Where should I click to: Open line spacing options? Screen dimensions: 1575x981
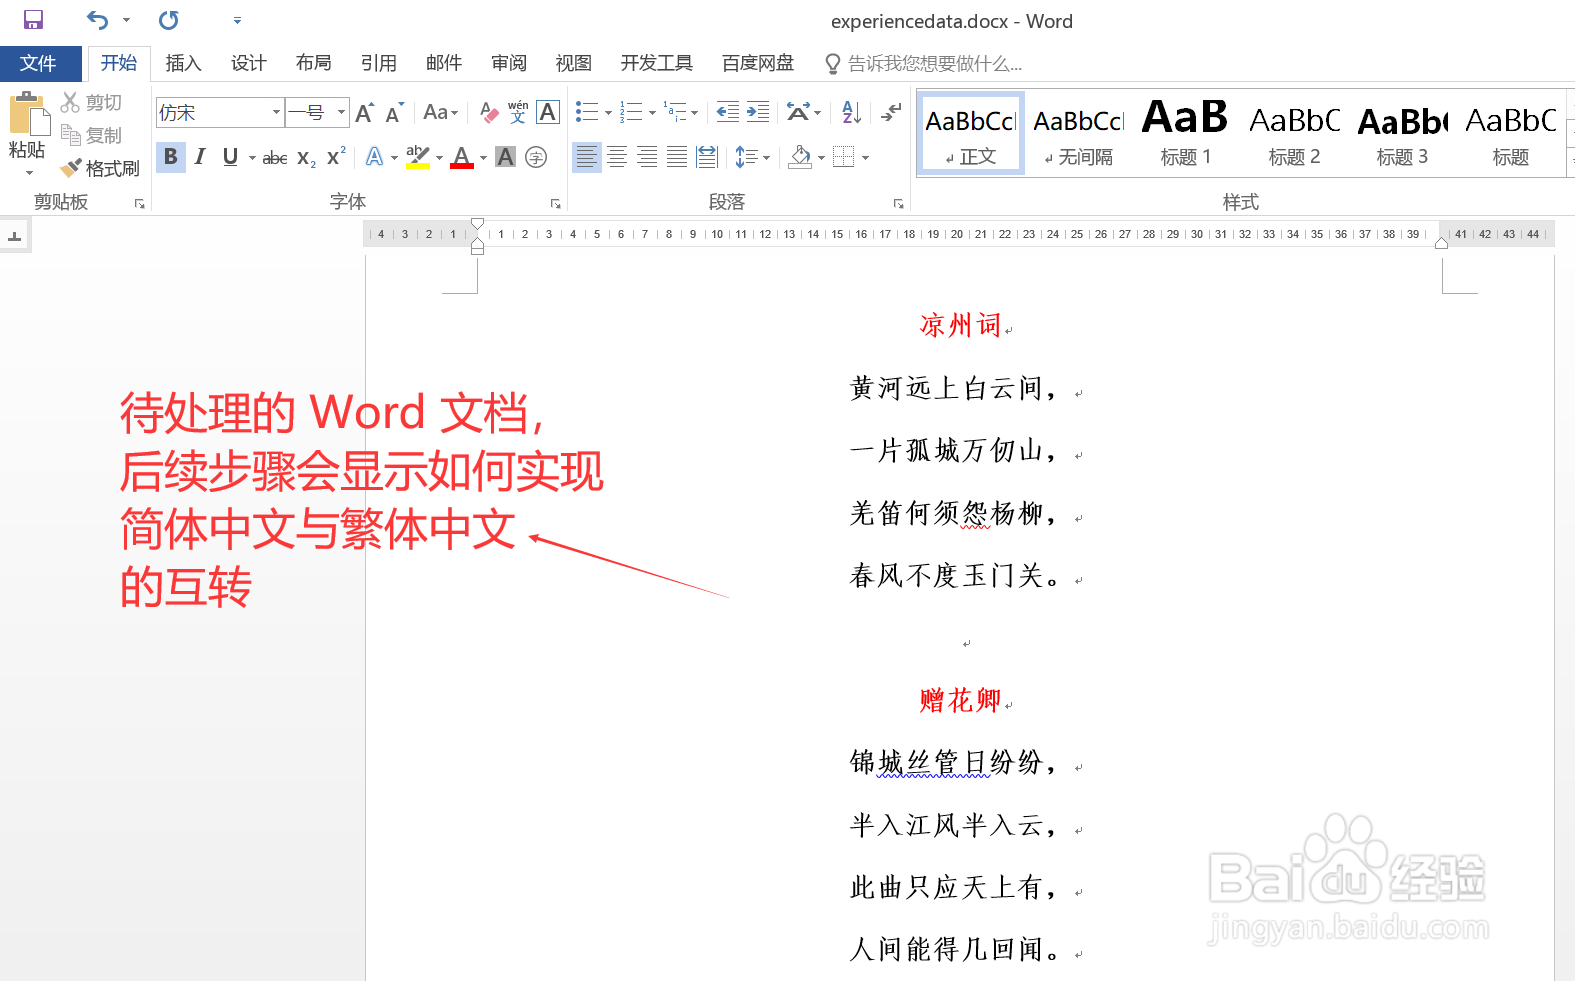point(752,157)
